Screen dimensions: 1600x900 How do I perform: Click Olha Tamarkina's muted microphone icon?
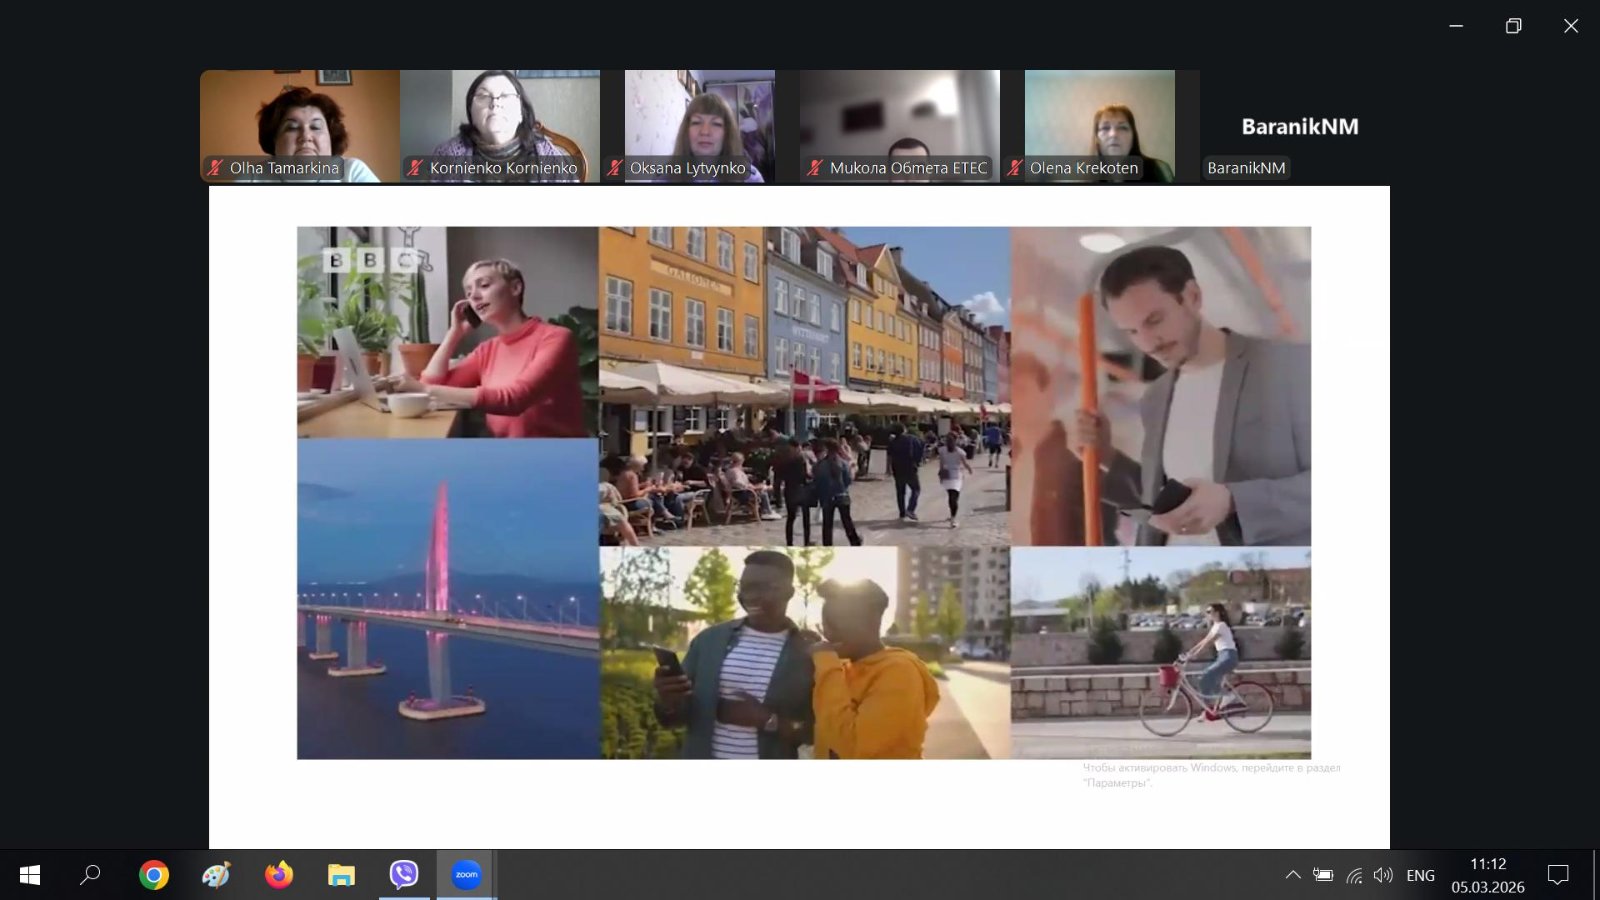pos(215,168)
